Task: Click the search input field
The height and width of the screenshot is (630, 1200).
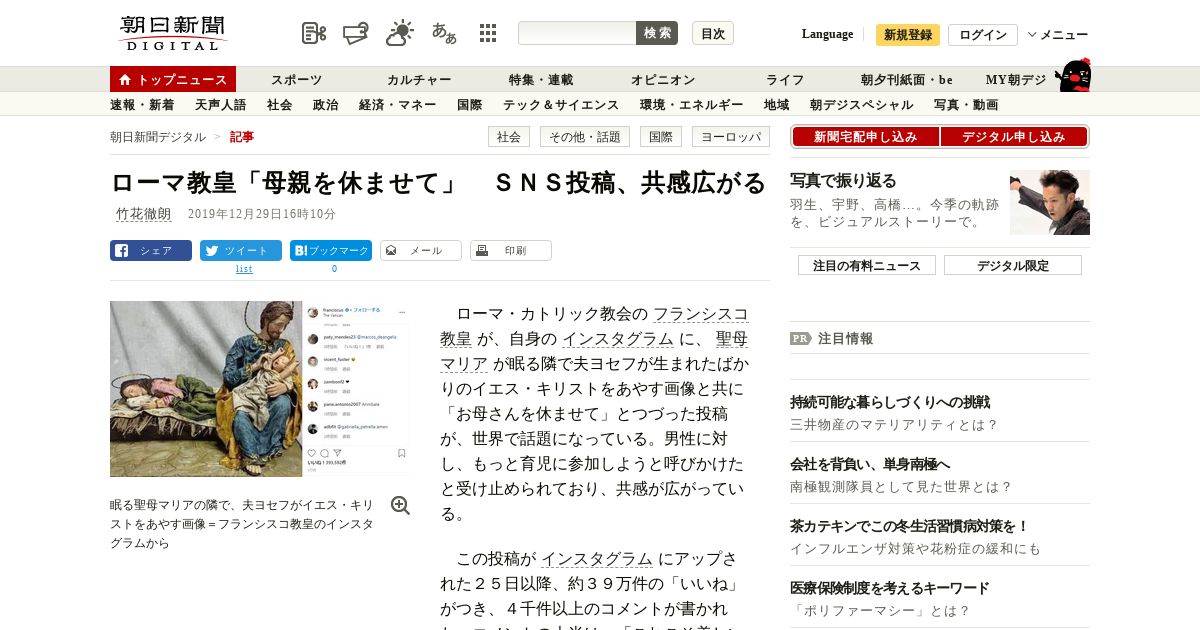Action: point(577,33)
